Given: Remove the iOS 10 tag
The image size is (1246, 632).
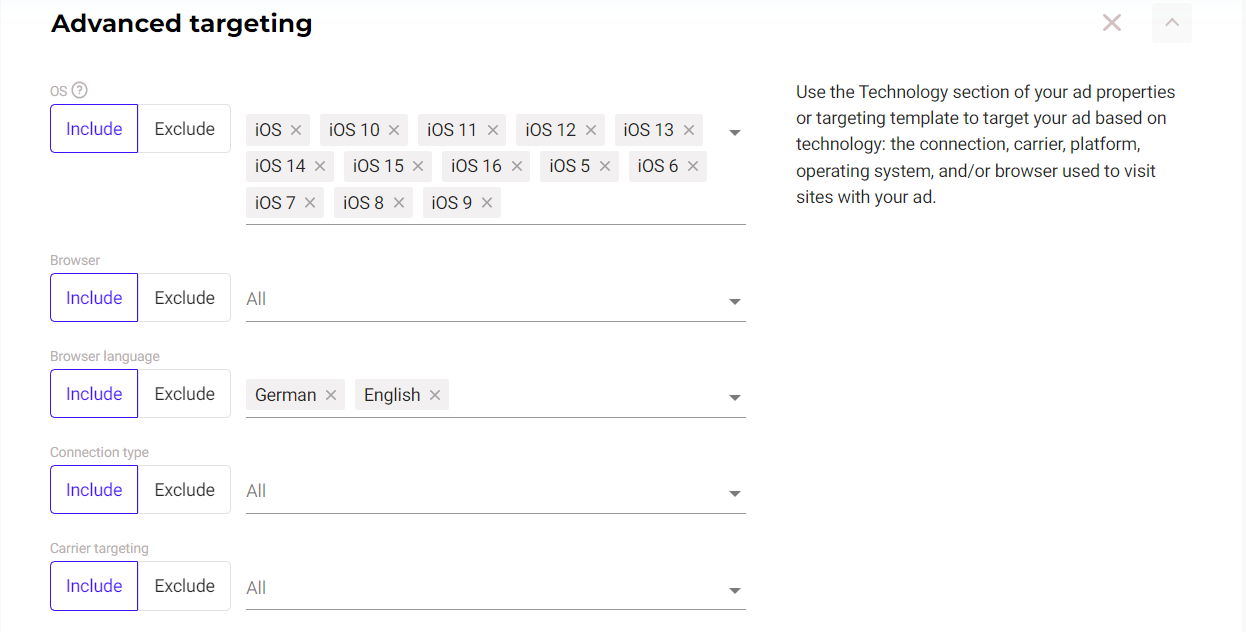Looking at the screenshot, I should pyautogui.click(x=394, y=130).
